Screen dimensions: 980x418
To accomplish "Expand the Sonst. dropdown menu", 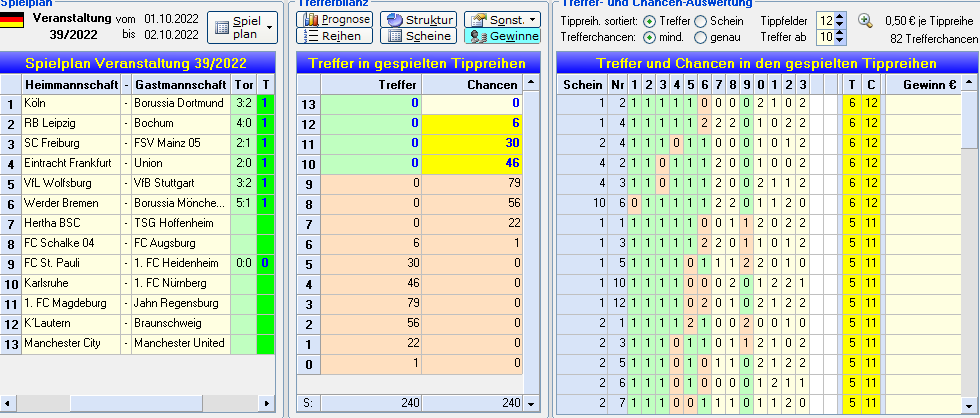I will pyautogui.click(x=502, y=19).
